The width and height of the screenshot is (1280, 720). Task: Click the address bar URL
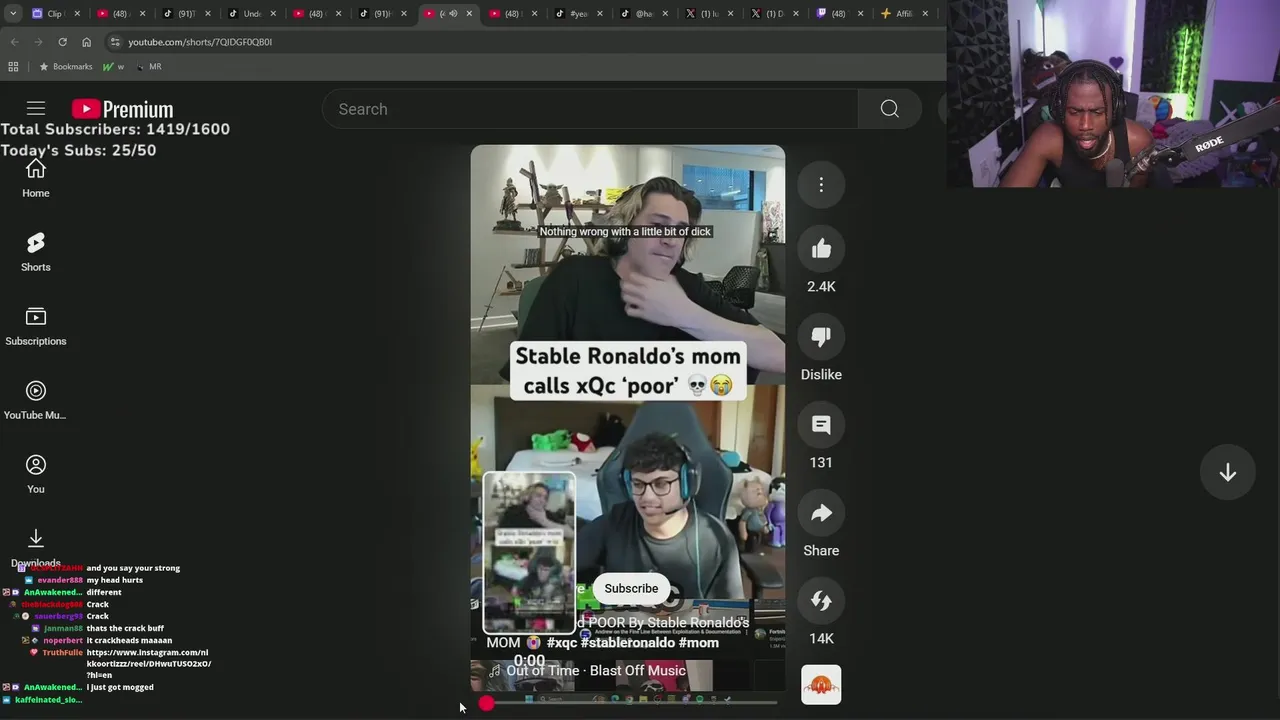click(200, 42)
